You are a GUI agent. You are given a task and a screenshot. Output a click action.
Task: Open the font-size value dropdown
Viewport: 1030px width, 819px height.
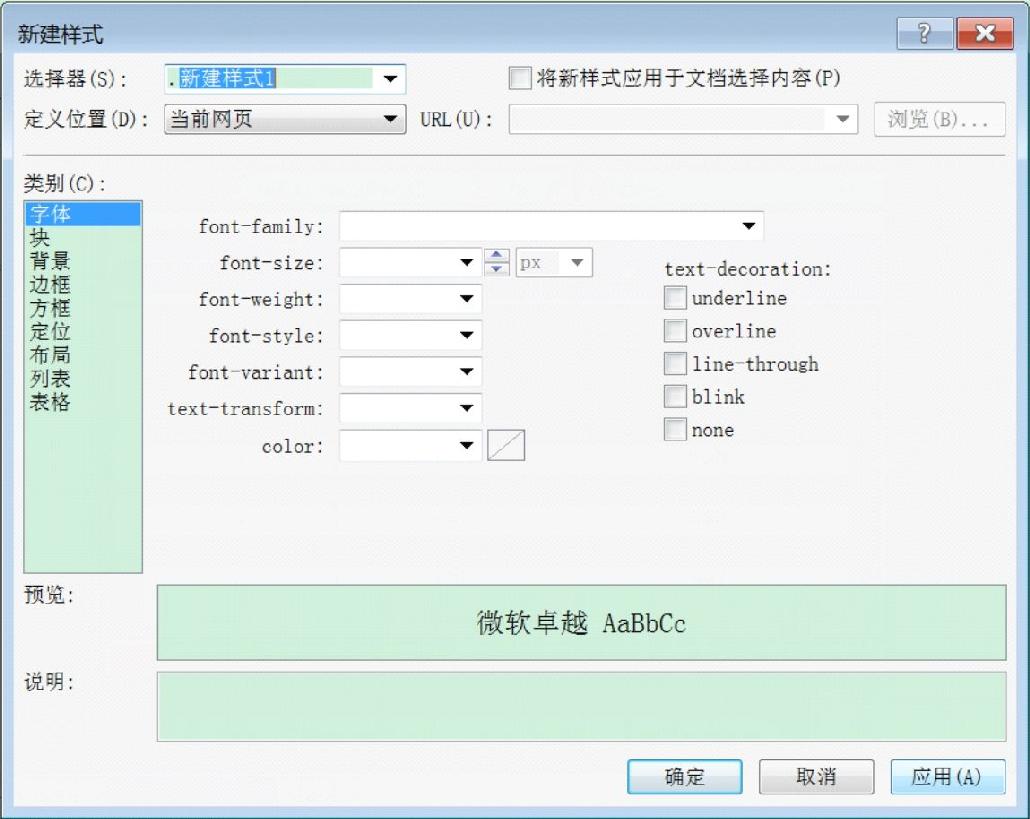466,263
